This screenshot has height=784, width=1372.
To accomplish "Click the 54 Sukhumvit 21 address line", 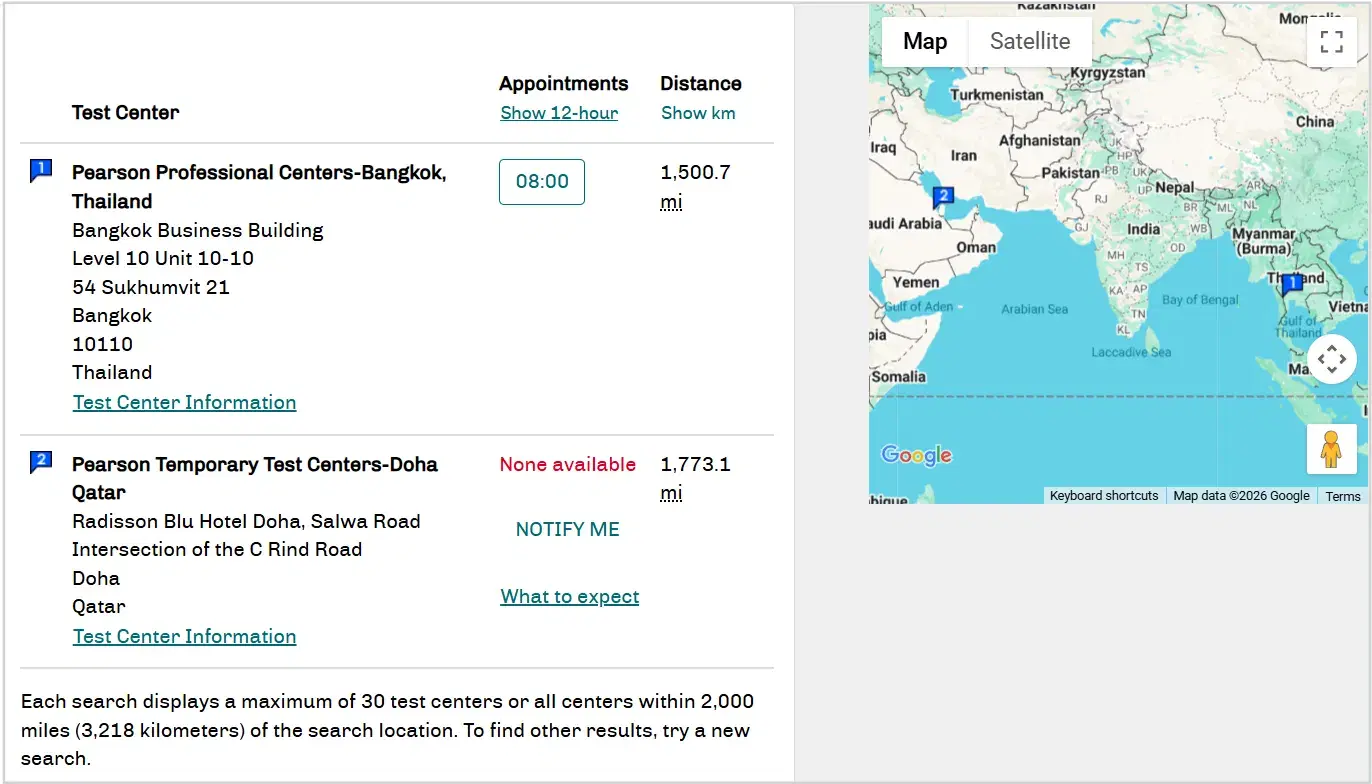I will coord(151,287).
